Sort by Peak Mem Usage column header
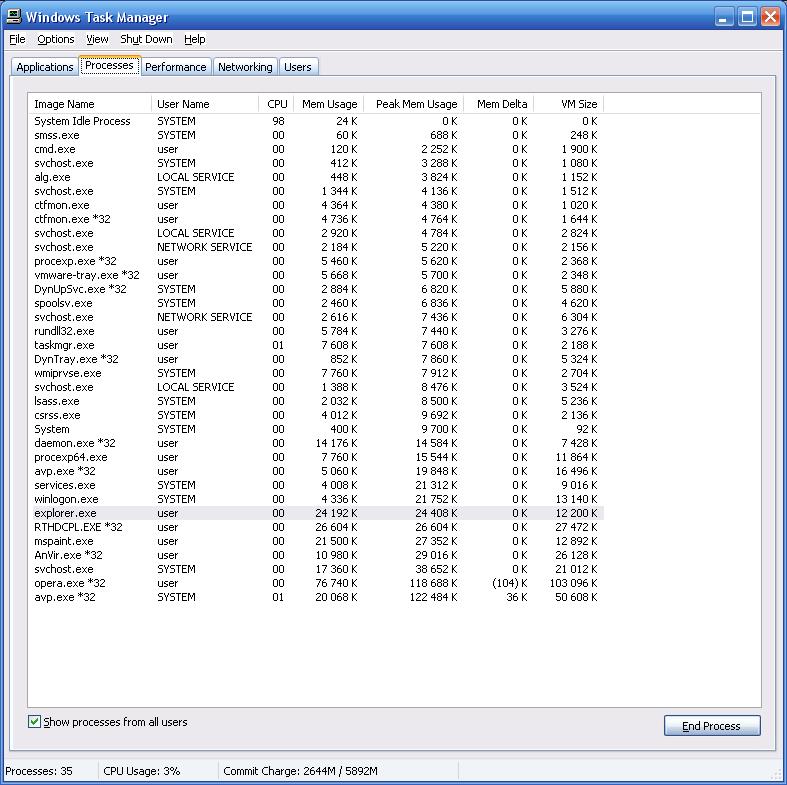This screenshot has width=787, height=785. [x=414, y=104]
